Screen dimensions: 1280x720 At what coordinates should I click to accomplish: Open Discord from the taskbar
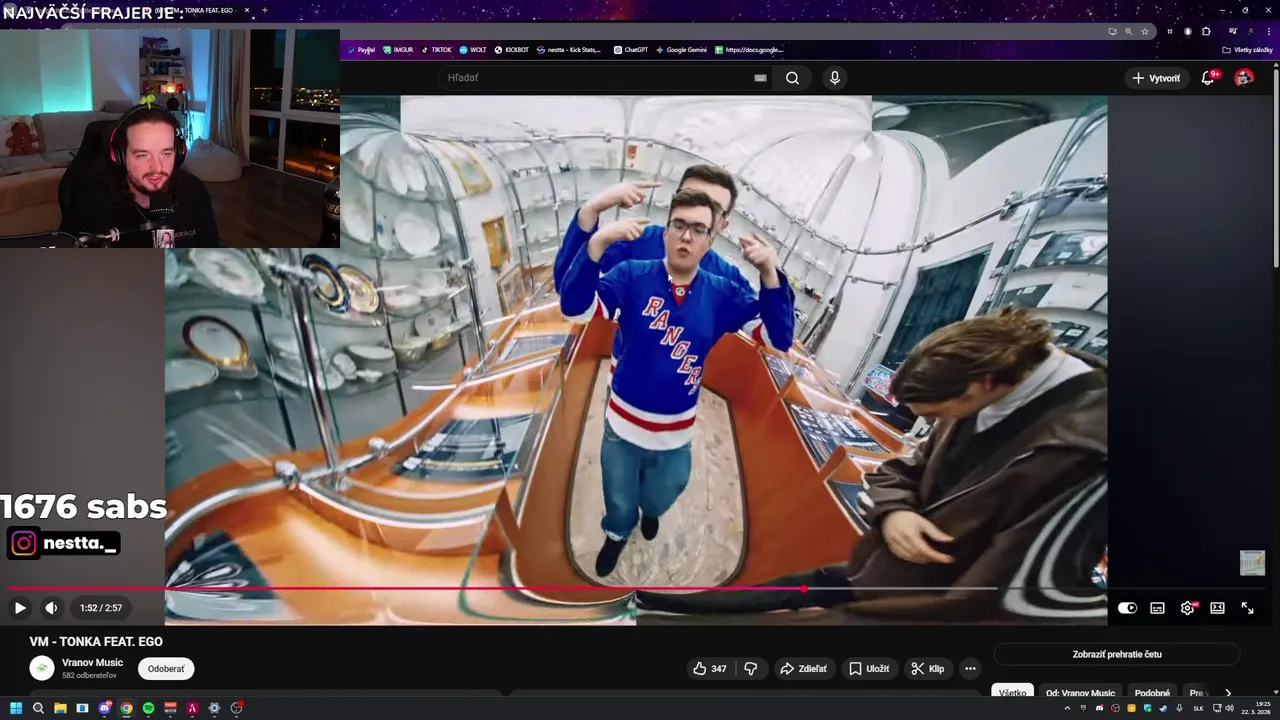(x=104, y=708)
